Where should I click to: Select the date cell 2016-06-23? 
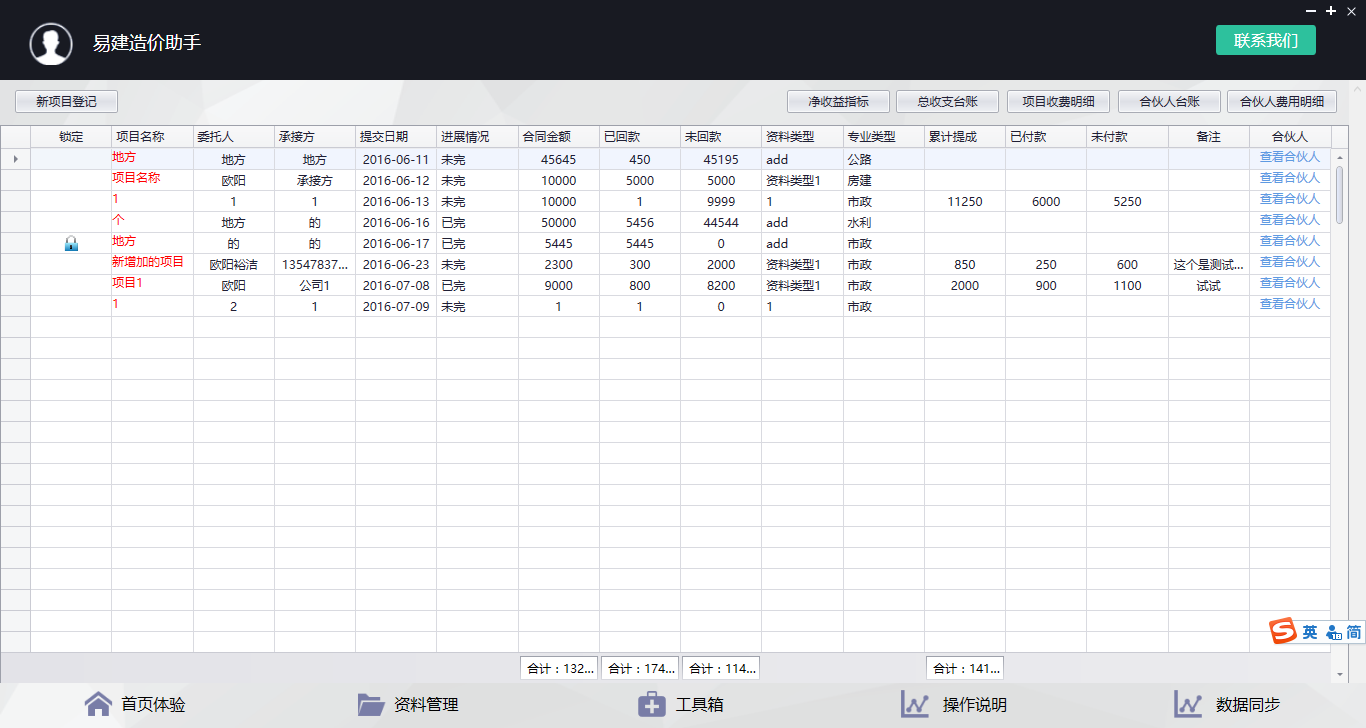(396, 265)
